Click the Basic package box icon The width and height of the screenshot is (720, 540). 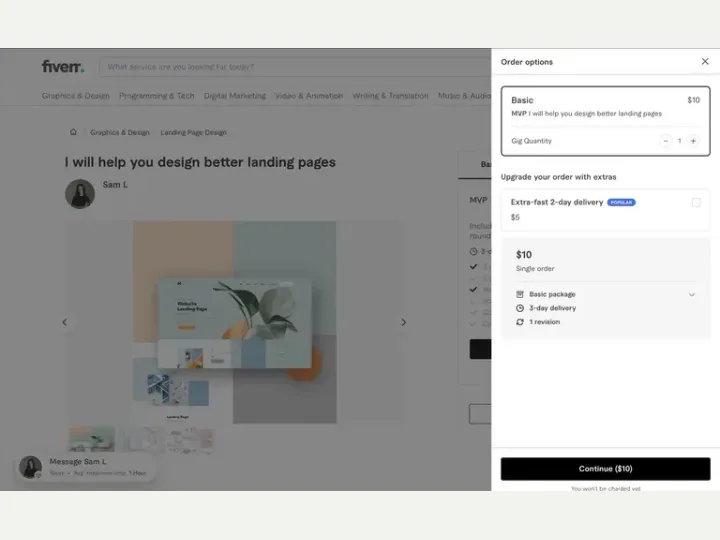pyautogui.click(x=520, y=294)
